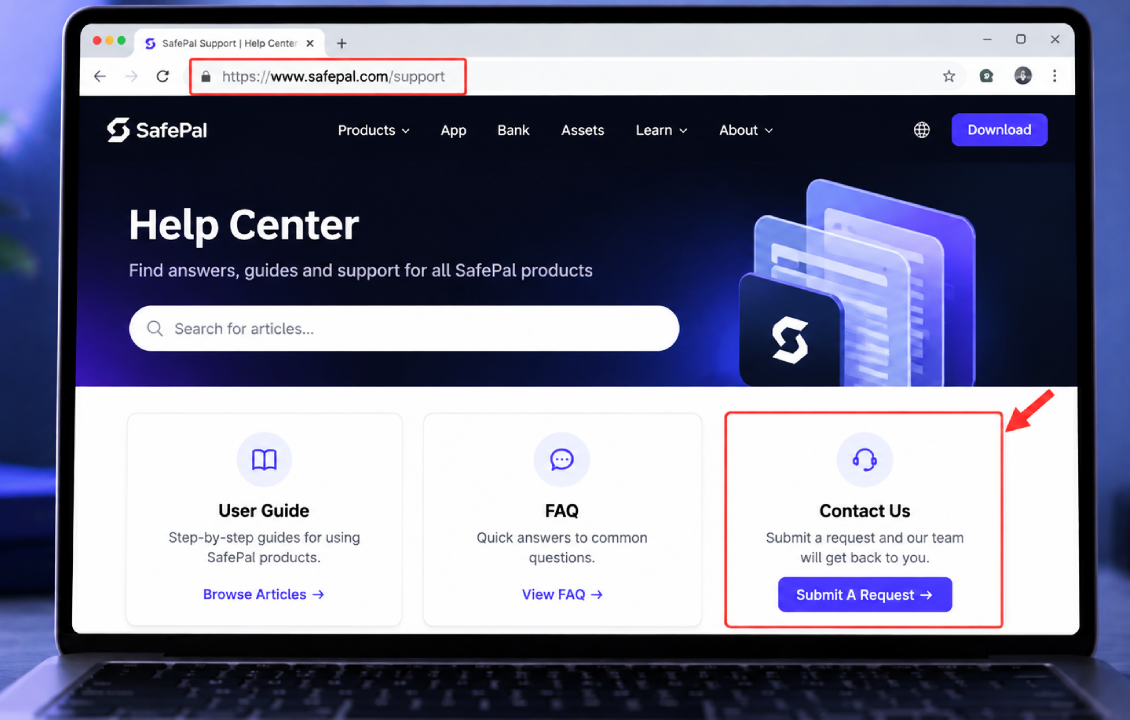
Task: Bookmark the page with the star icon
Action: [949, 76]
